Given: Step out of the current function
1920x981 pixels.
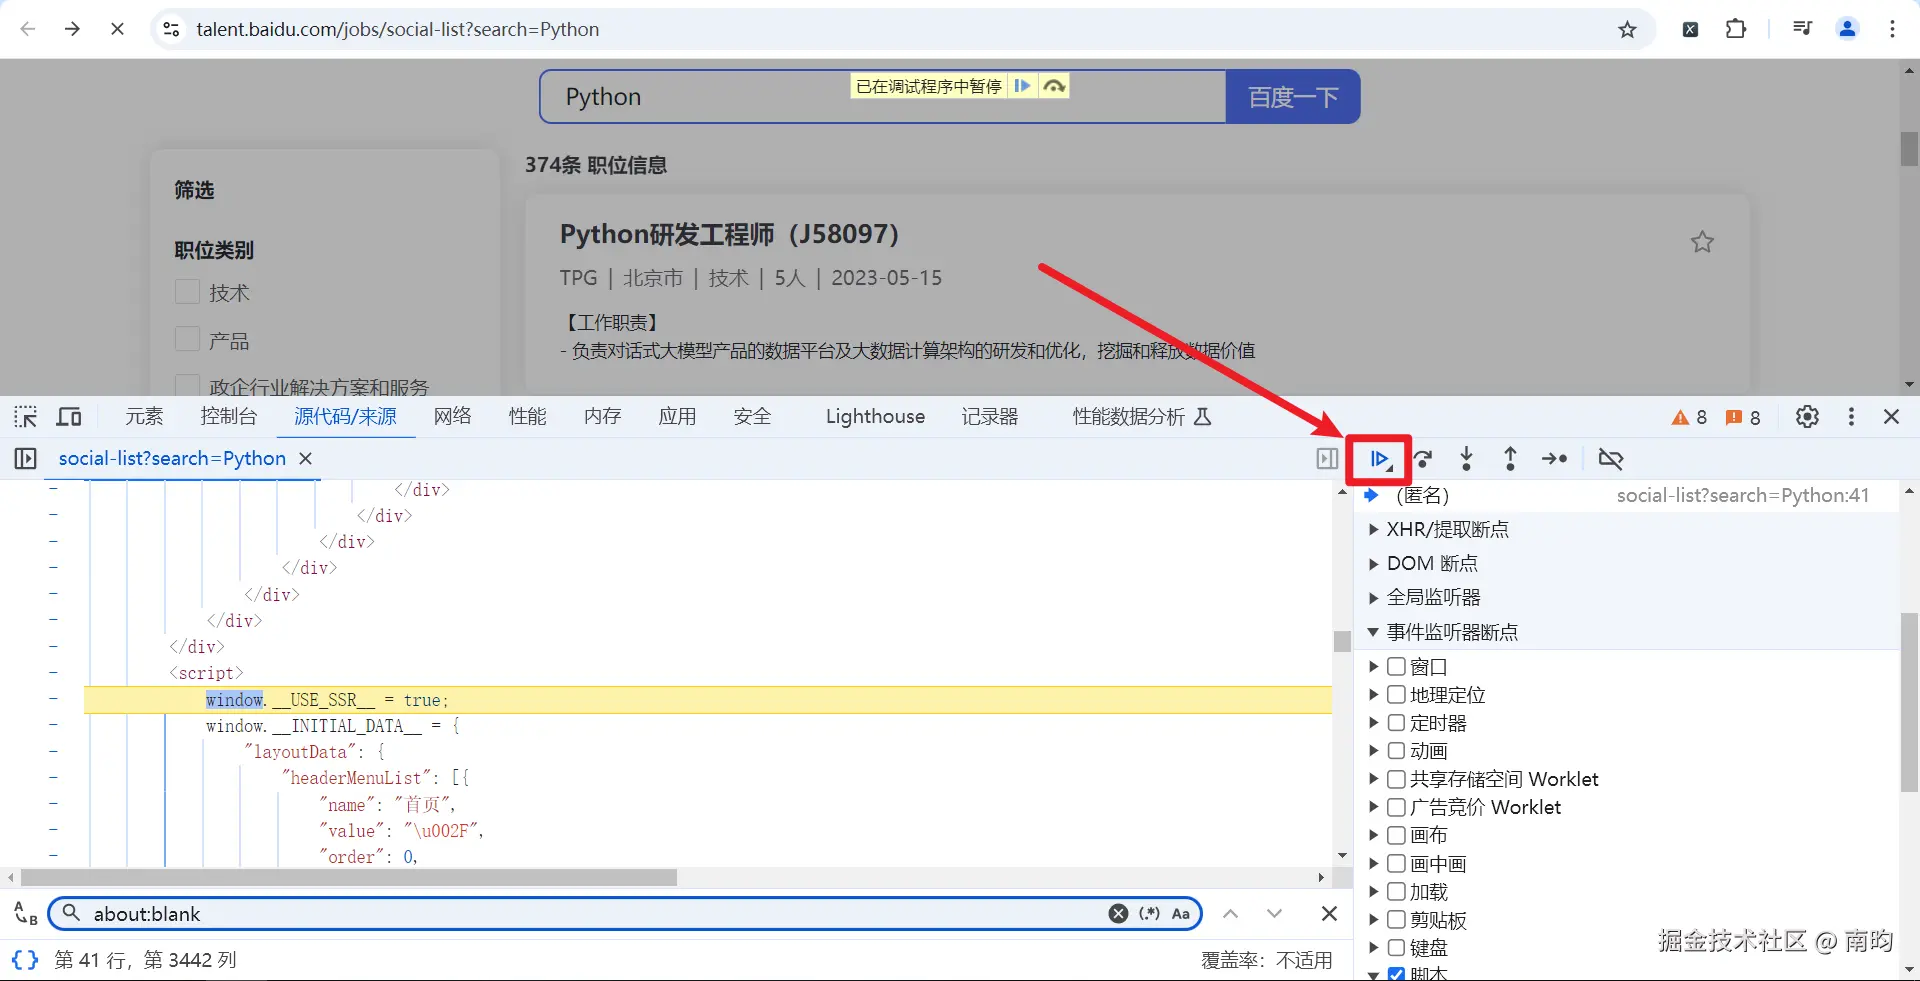Looking at the screenshot, I should (1510, 459).
